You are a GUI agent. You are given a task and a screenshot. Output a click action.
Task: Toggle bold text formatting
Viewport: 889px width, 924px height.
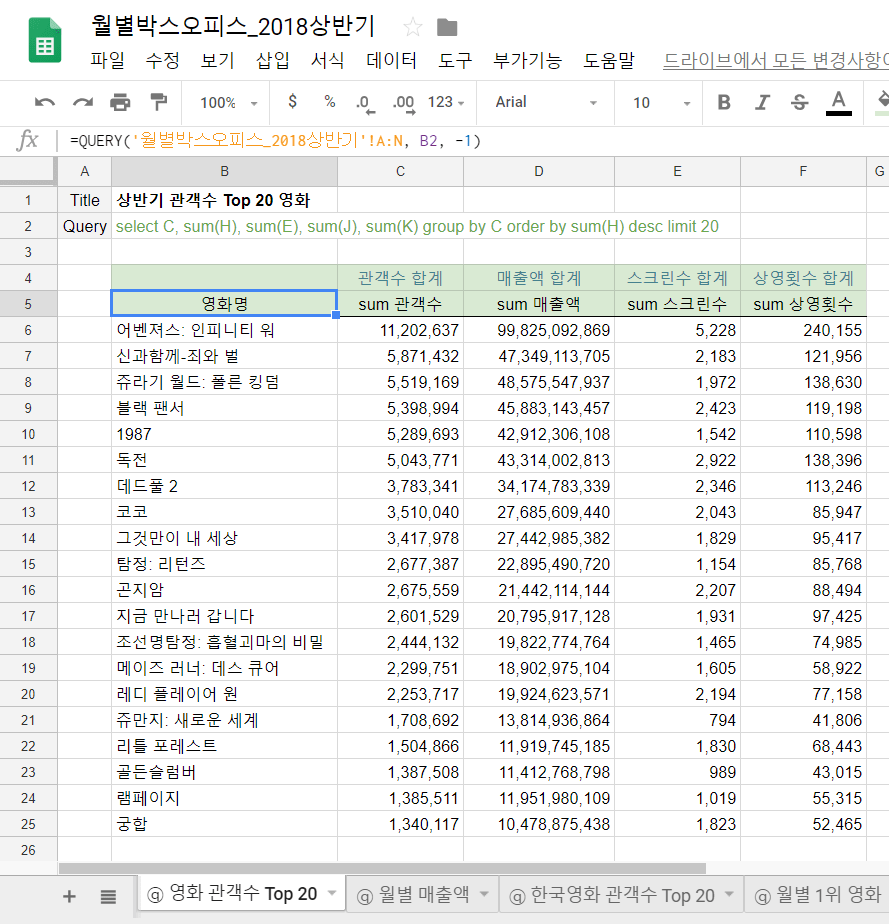[x=724, y=102]
